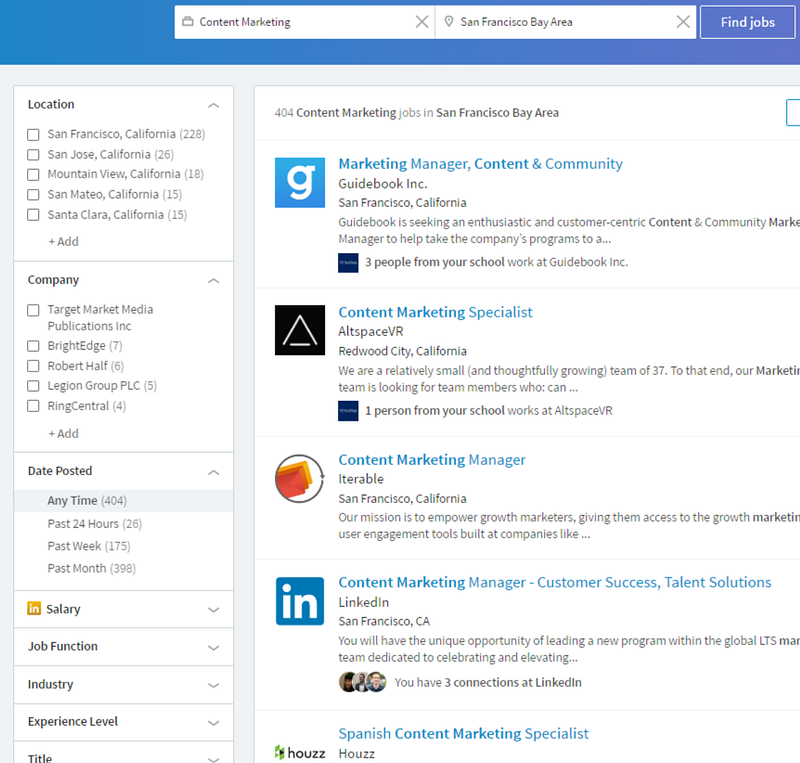Check the Target Market Media Publications company filter
This screenshot has height=763, width=800.
tap(33, 310)
